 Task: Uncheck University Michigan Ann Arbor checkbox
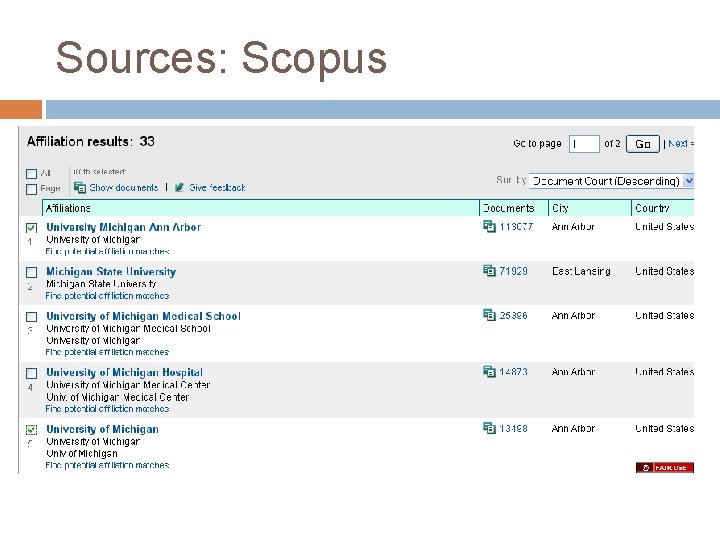coord(31,228)
